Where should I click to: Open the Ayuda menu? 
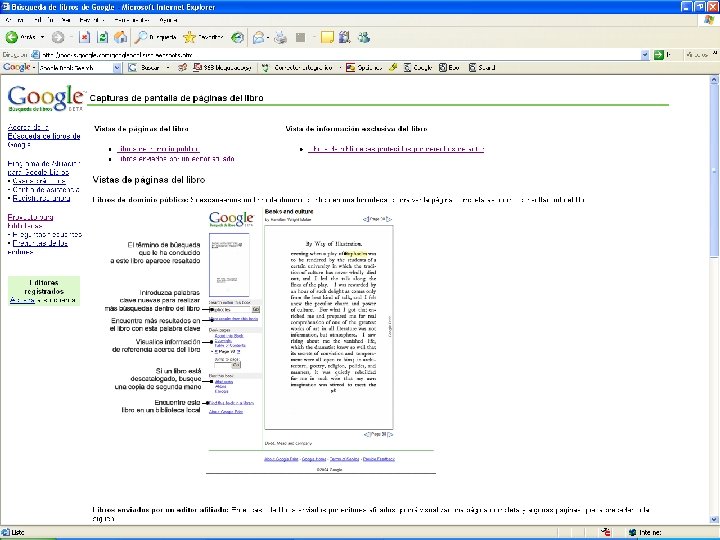tap(168, 20)
